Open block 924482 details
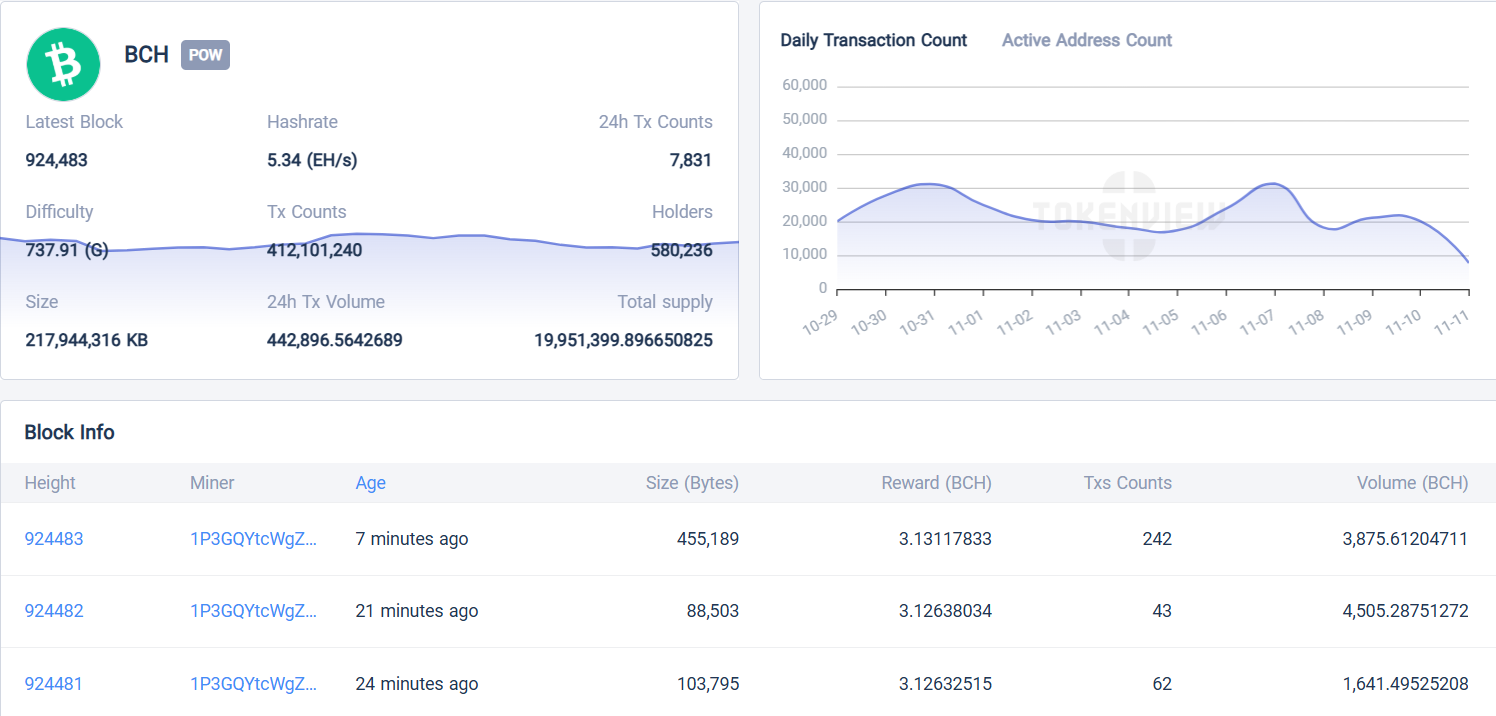The height and width of the screenshot is (716, 1496). (x=54, y=610)
